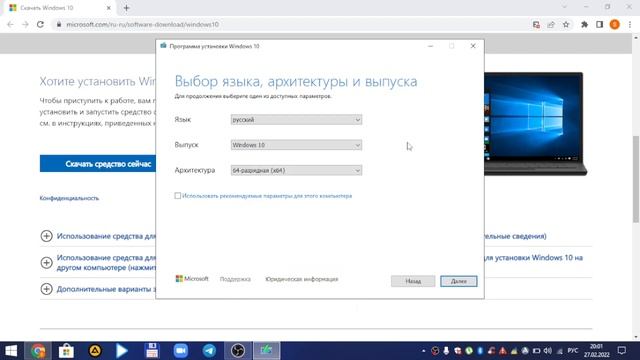This screenshot has width=640, height=360.
Task: Open Zoom from the taskbar
Action: pos(180,351)
